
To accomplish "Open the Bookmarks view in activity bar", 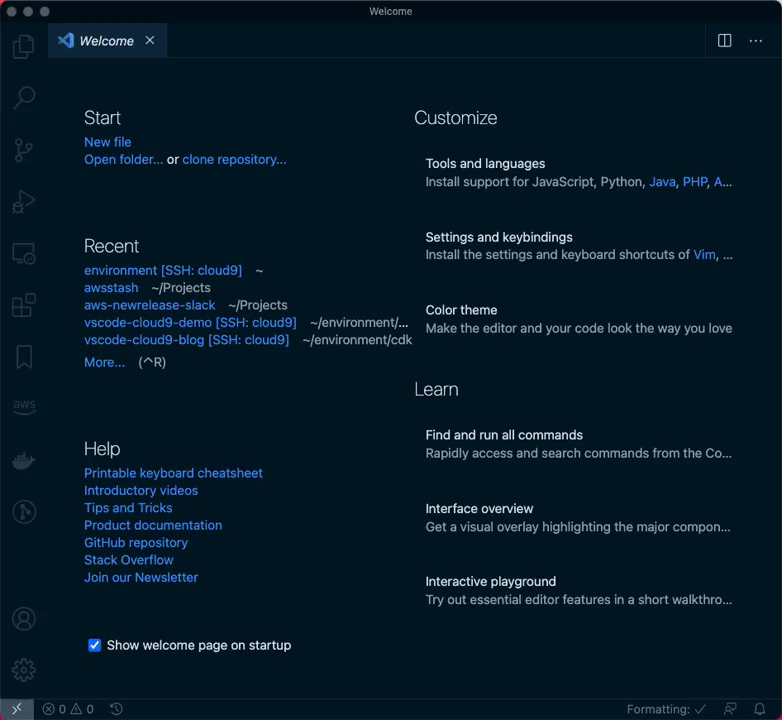I will tap(23, 357).
